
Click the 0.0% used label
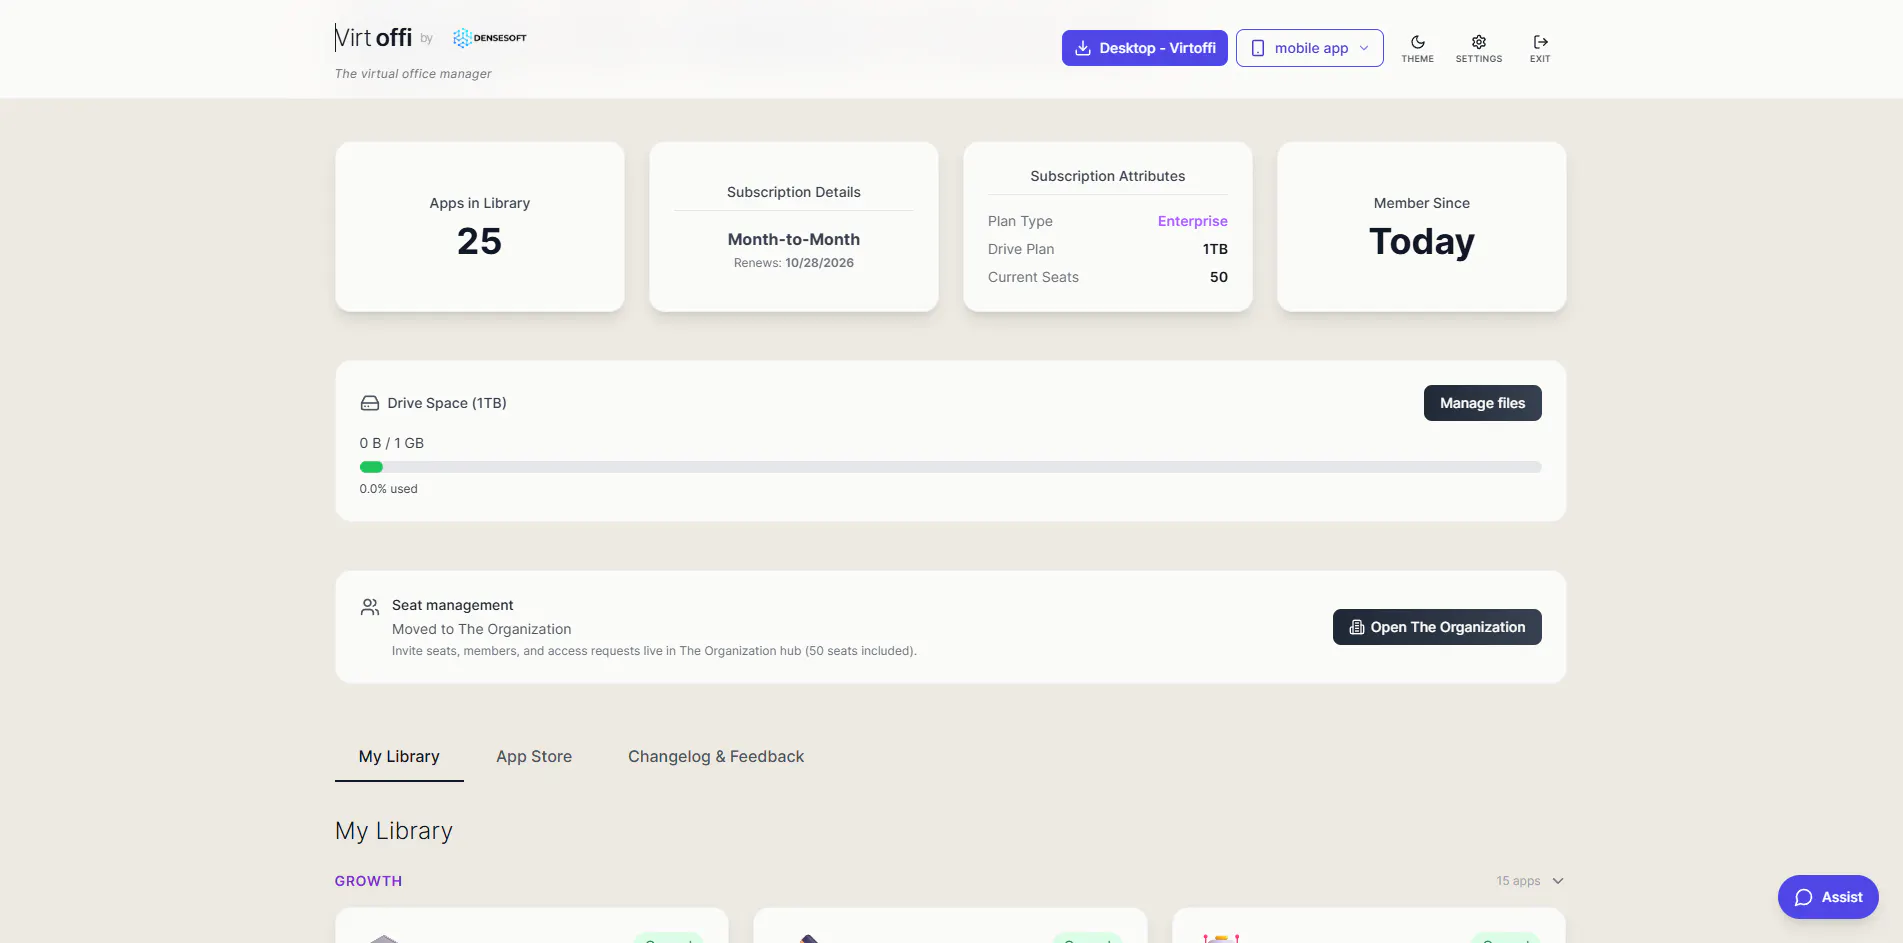[388, 489]
